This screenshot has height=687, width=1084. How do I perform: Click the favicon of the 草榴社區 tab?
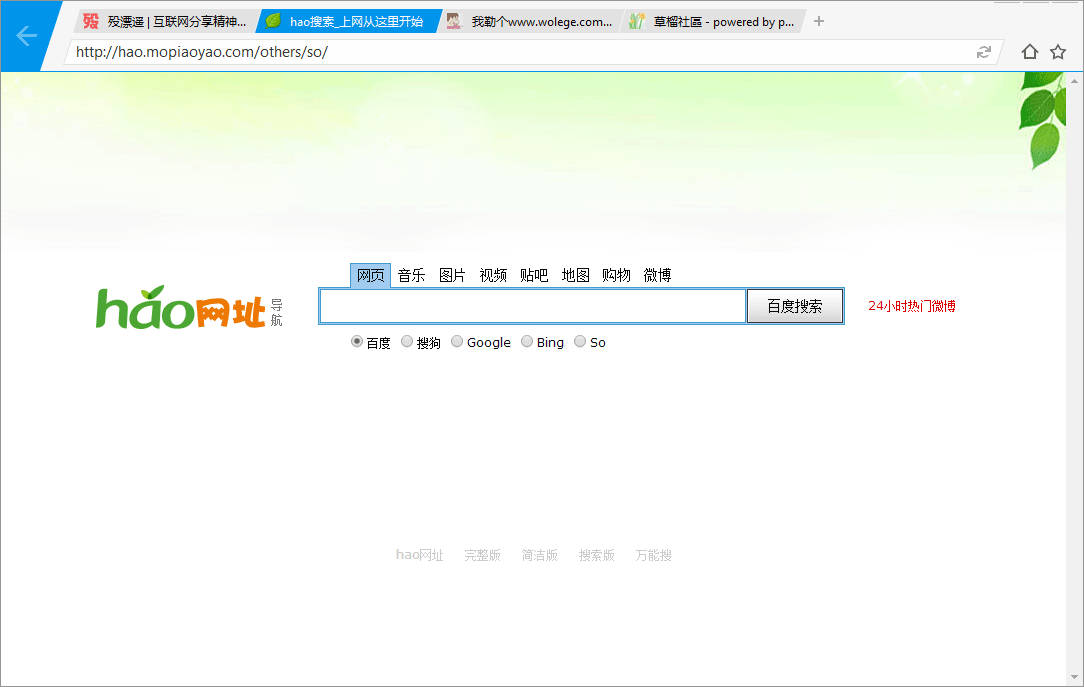click(x=637, y=21)
